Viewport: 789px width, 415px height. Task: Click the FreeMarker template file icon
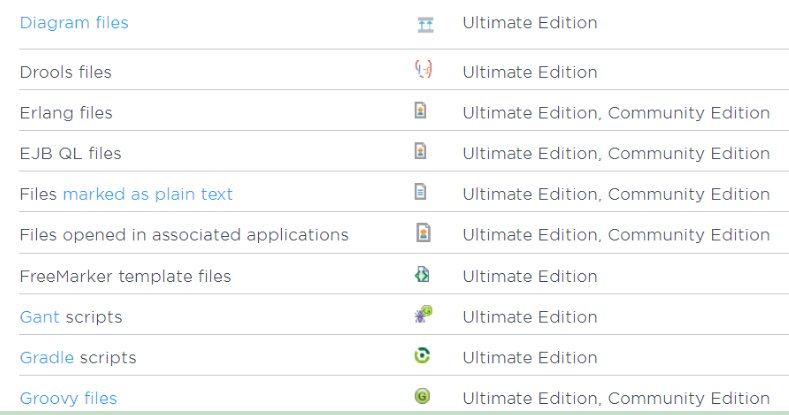coord(422,274)
